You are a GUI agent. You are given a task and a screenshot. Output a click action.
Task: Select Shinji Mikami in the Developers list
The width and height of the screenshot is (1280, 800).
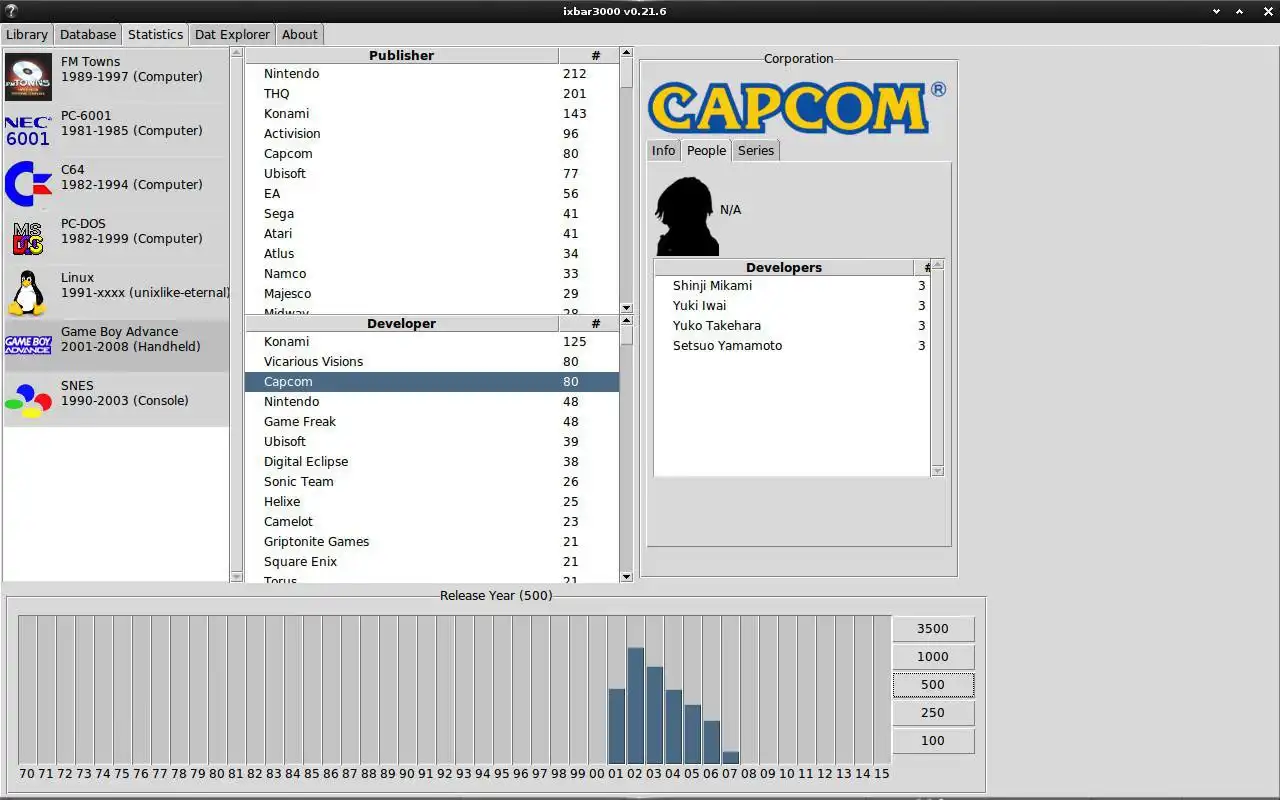point(792,286)
